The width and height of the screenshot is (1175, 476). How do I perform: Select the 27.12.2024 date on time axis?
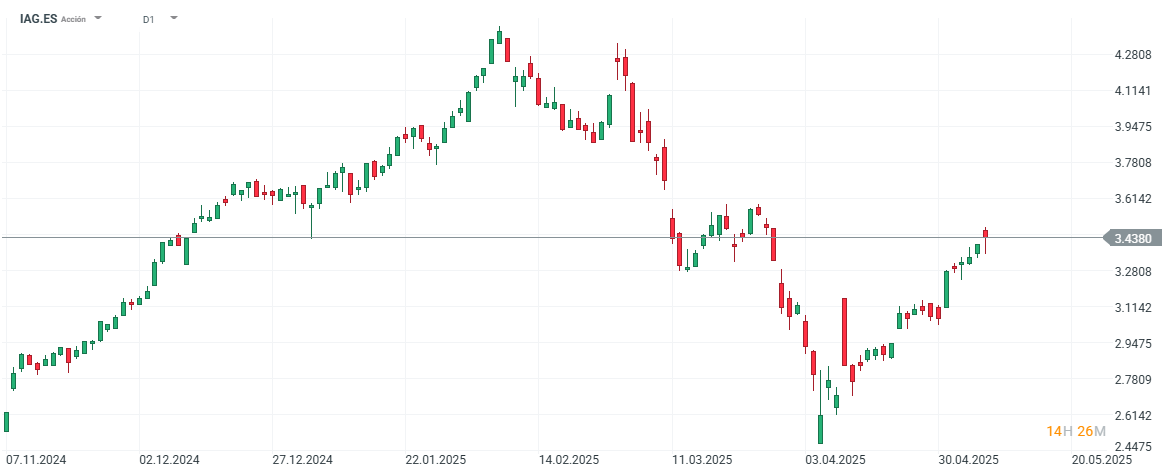[302, 460]
